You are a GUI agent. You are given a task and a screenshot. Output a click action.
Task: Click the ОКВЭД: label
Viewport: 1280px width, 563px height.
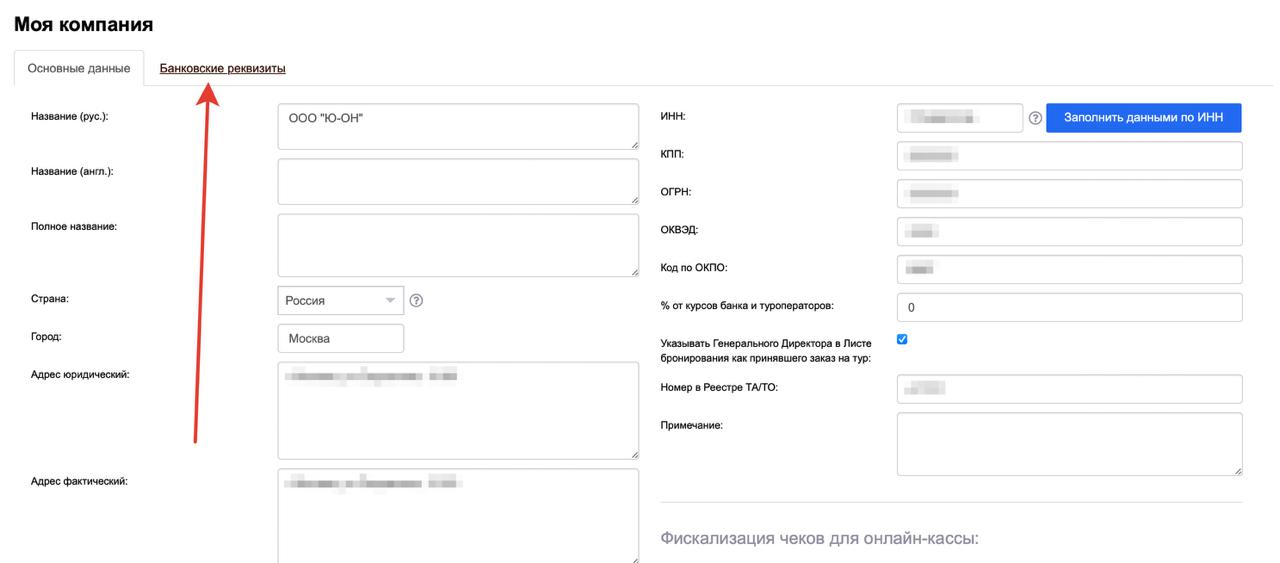click(x=680, y=230)
